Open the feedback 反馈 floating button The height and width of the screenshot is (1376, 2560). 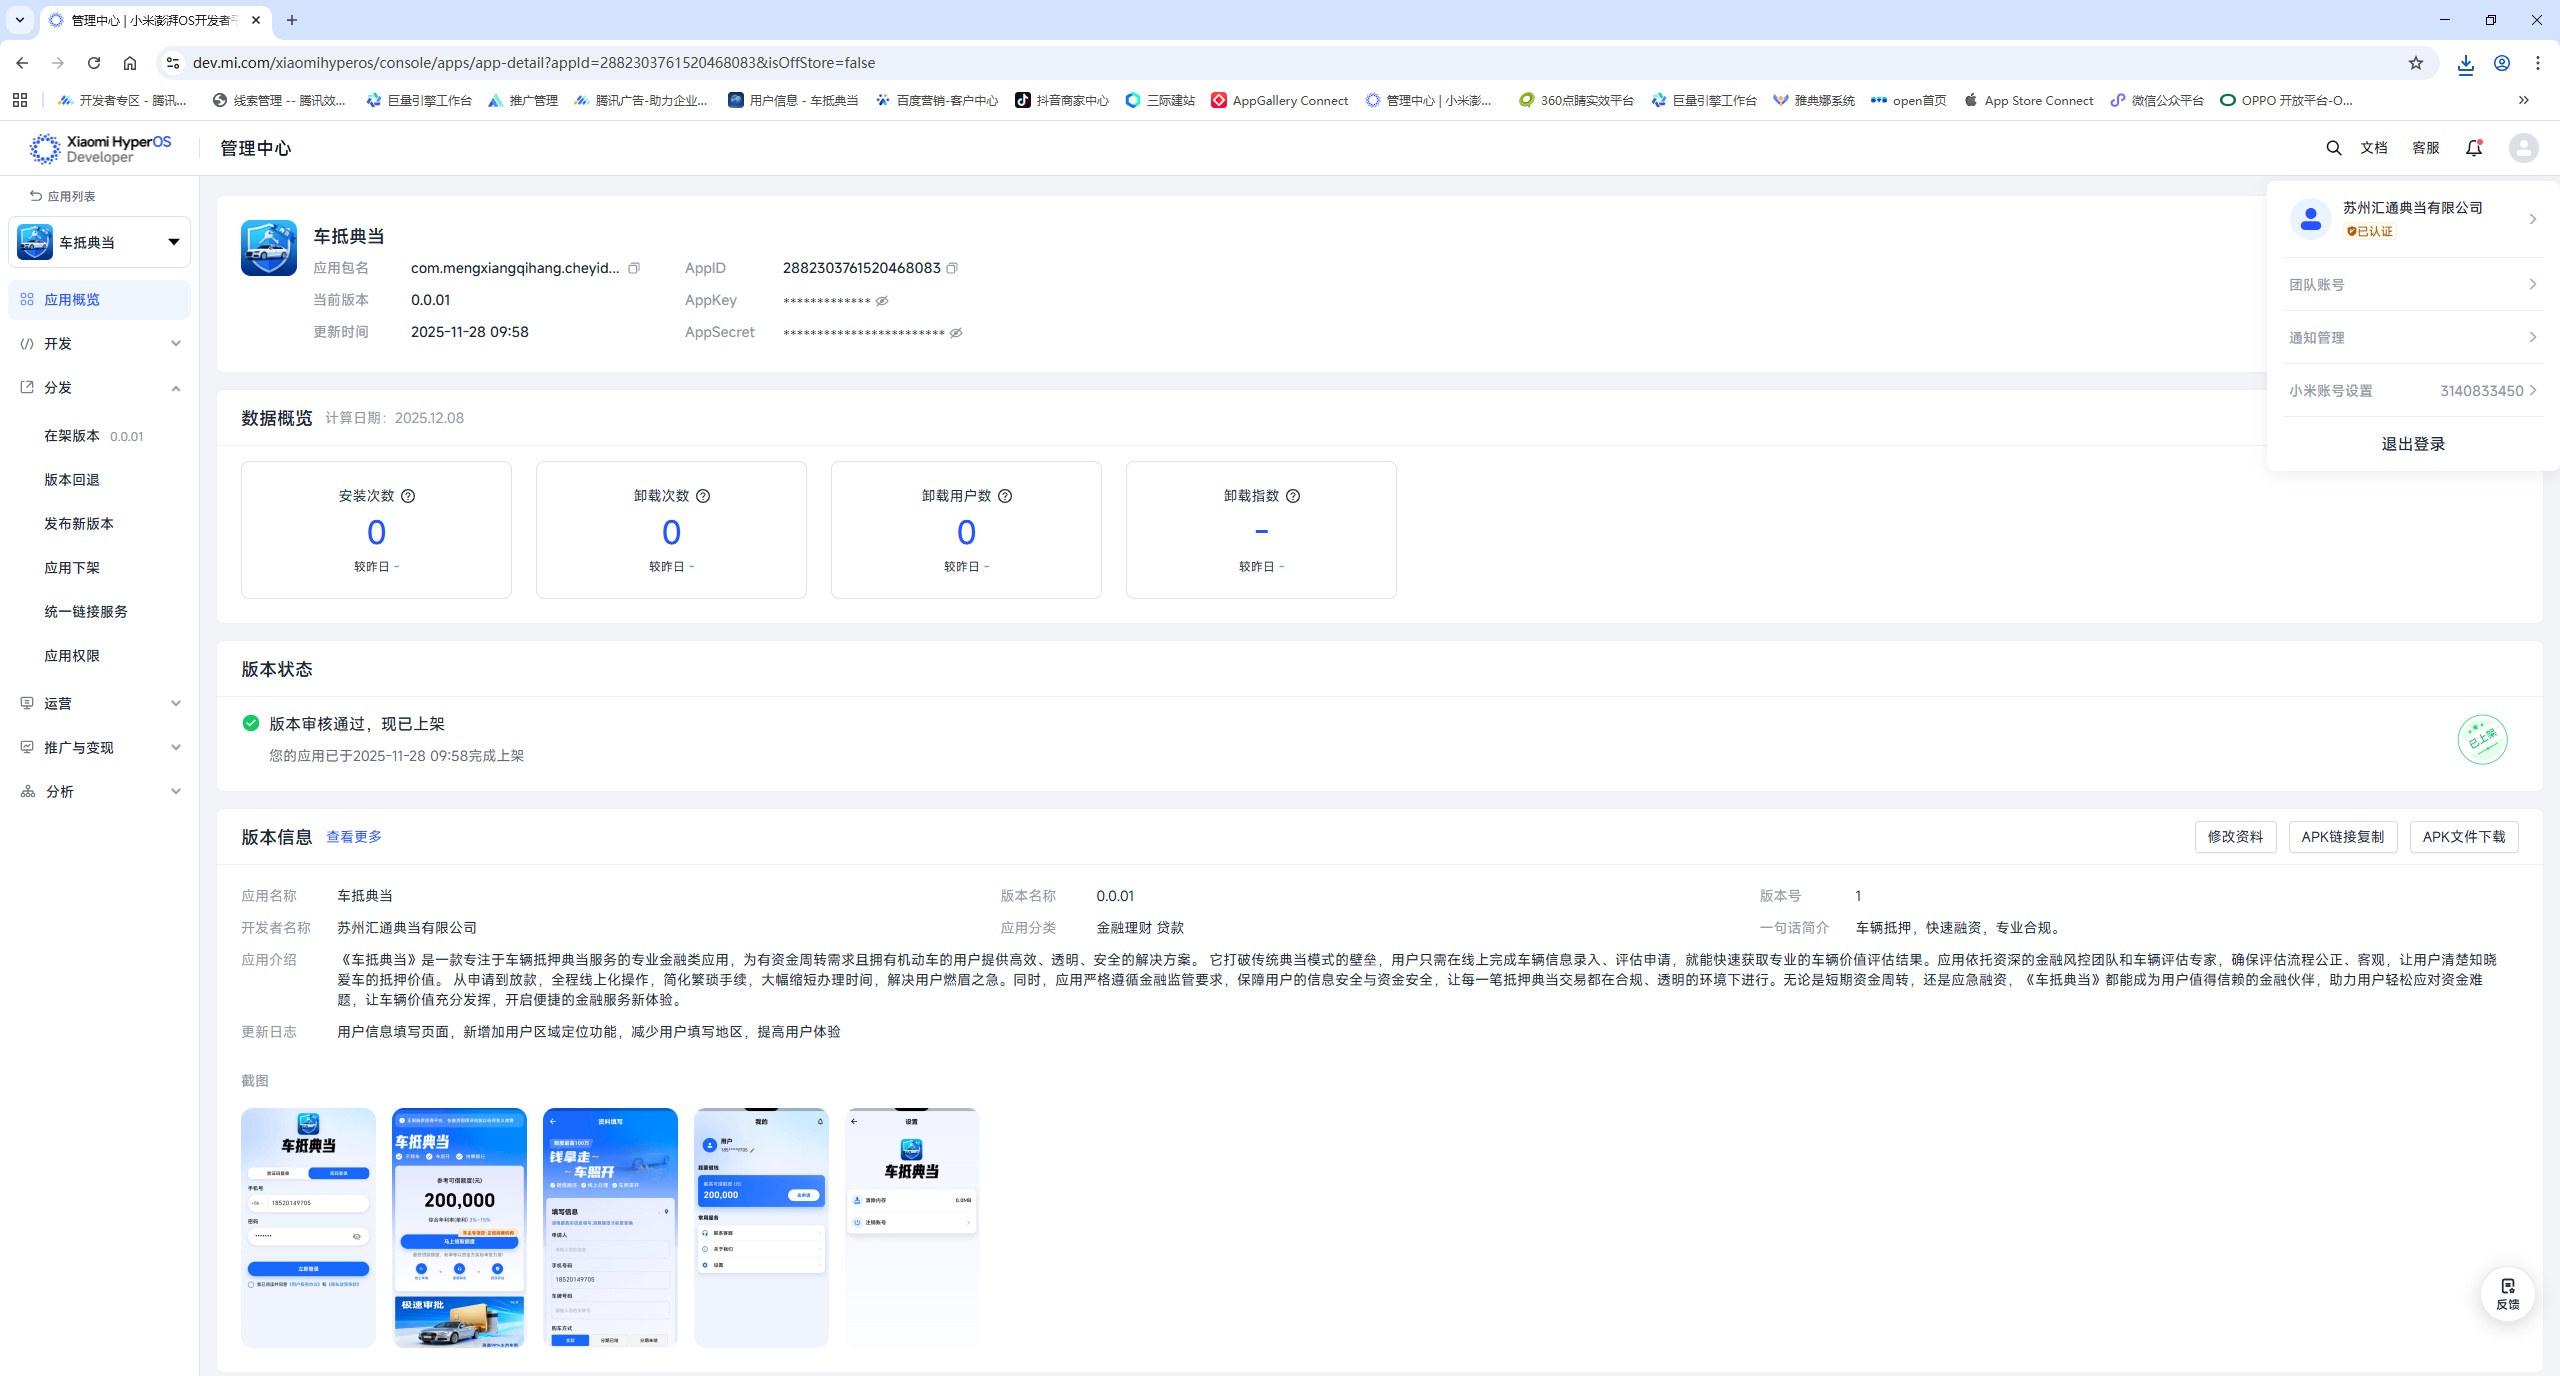tap(2507, 1293)
